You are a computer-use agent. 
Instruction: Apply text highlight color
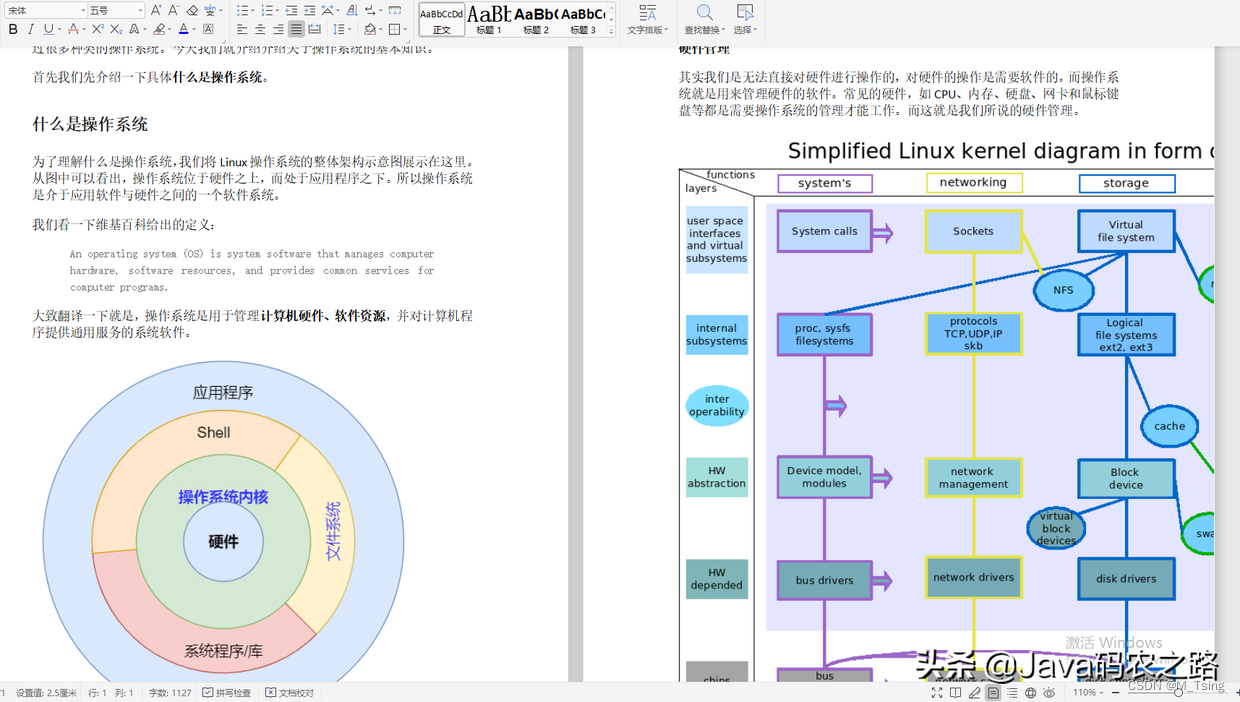(158, 29)
